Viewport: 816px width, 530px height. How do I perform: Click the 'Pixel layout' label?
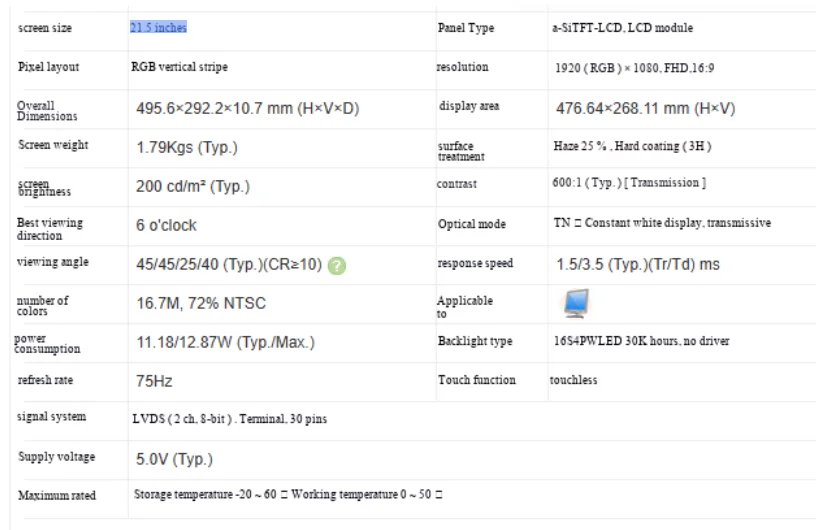[x=48, y=67]
